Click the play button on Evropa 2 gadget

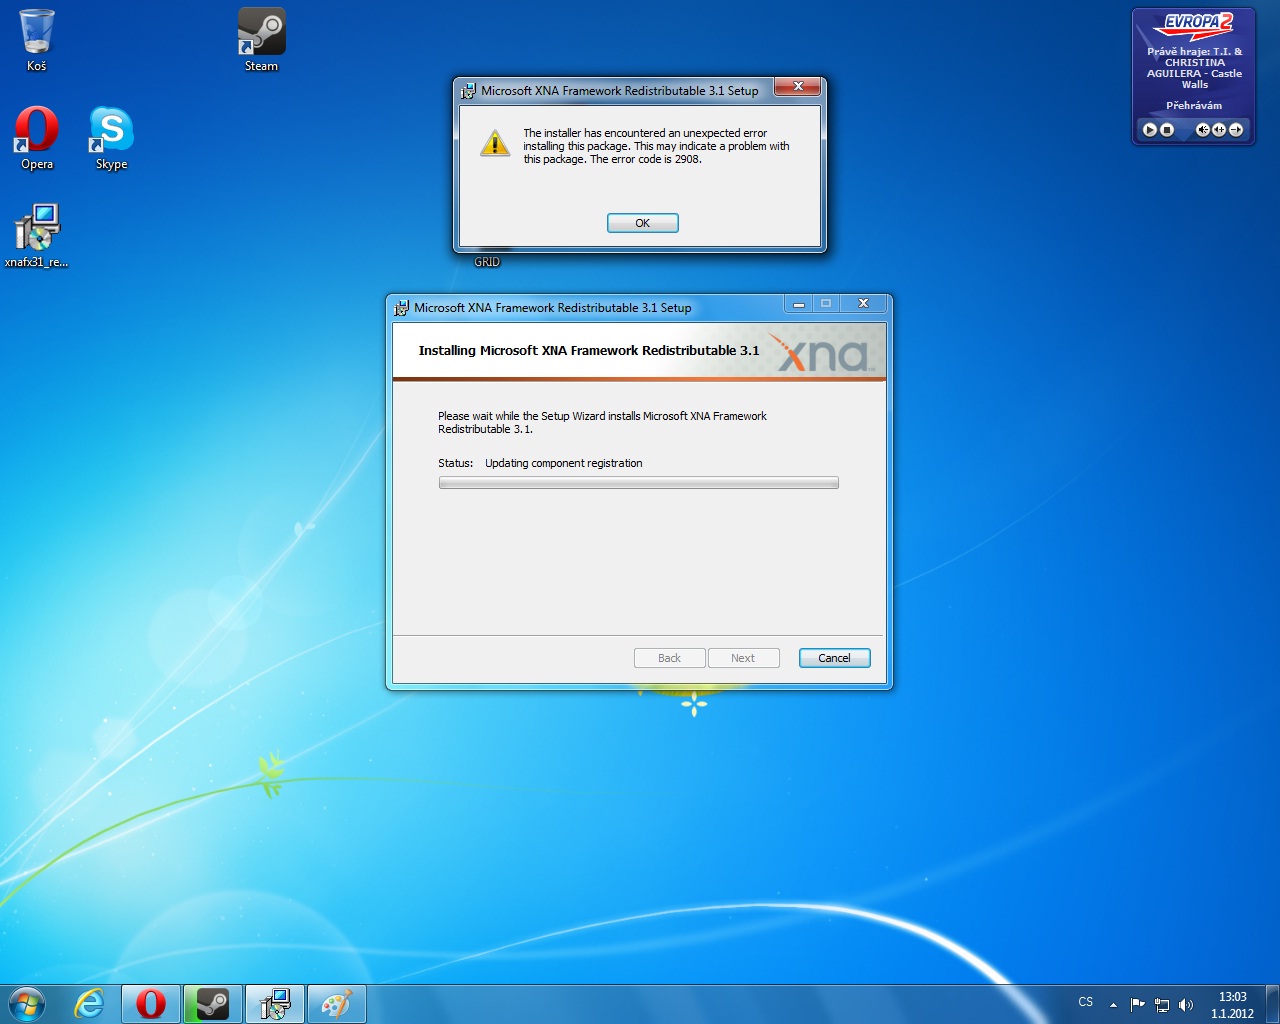tap(1150, 129)
